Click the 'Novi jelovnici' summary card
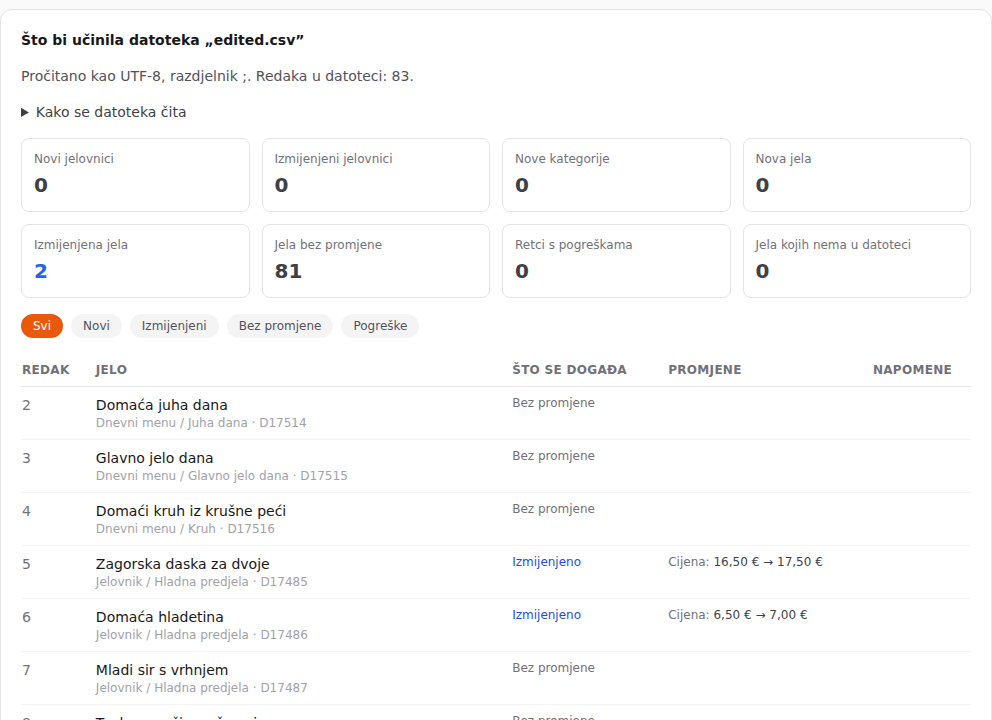 tap(135, 175)
